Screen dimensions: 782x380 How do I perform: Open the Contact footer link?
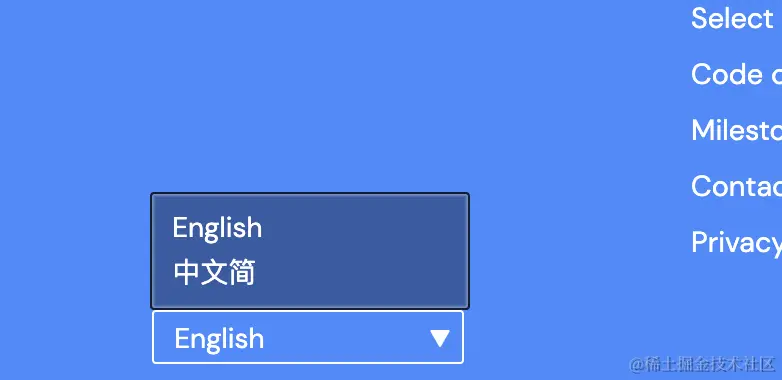point(736,186)
